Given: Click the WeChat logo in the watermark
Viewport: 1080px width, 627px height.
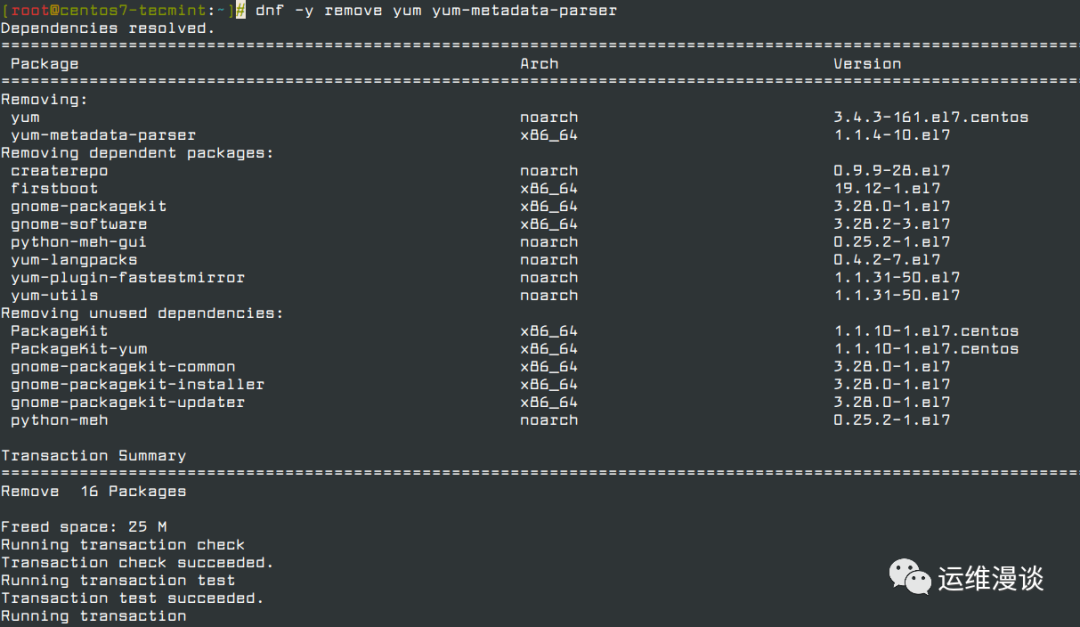Looking at the screenshot, I should [x=911, y=576].
